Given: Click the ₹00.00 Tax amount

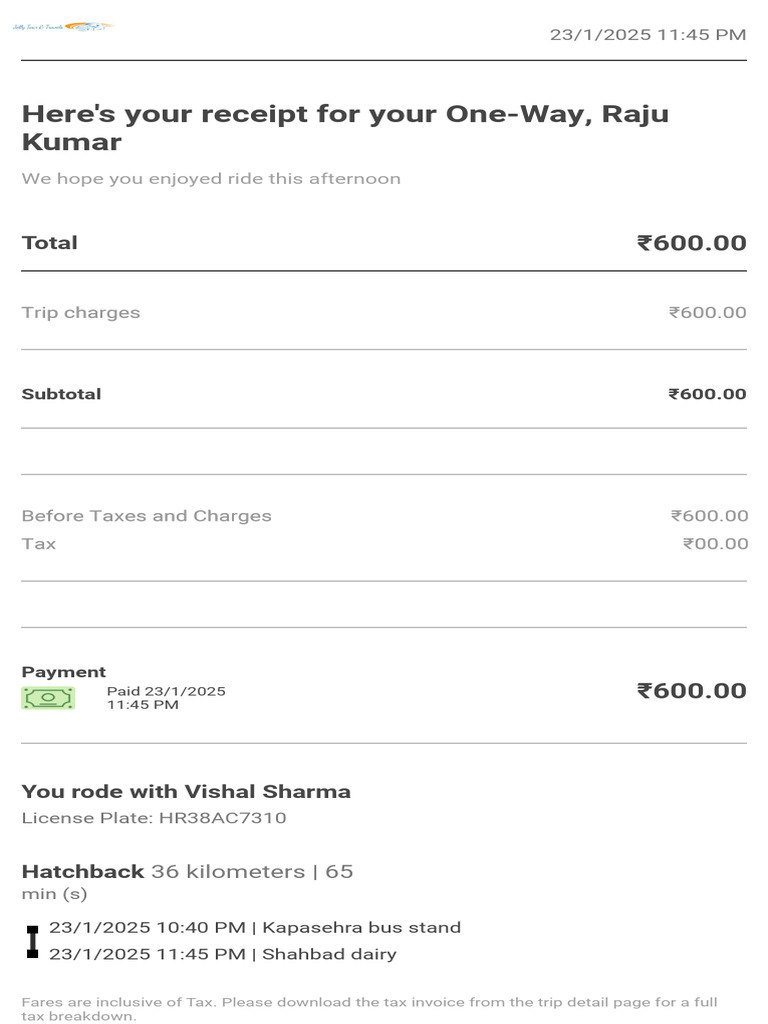Looking at the screenshot, I should point(715,544).
